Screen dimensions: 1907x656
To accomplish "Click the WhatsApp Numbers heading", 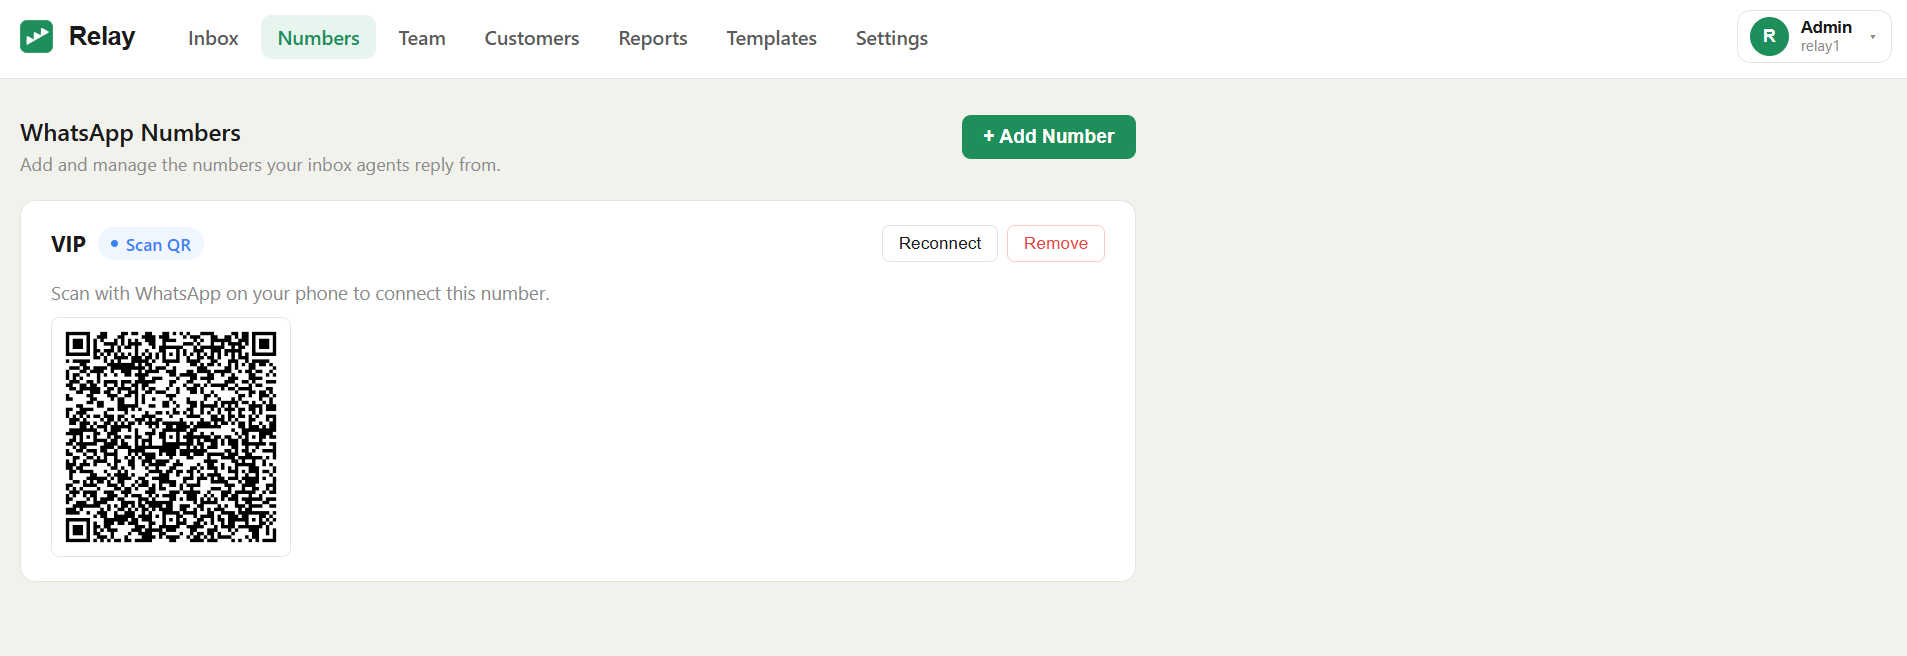I will click(130, 133).
